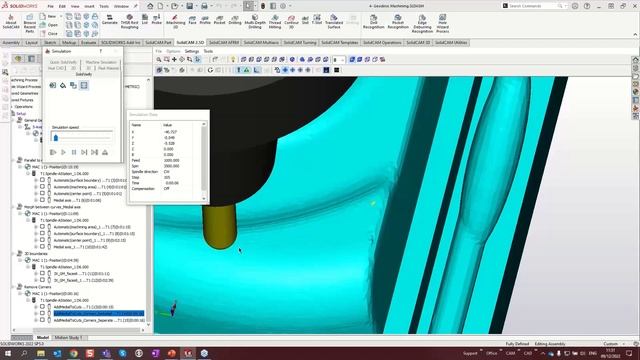Play the simulation
640x360 pixels.
[x=63, y=152]
